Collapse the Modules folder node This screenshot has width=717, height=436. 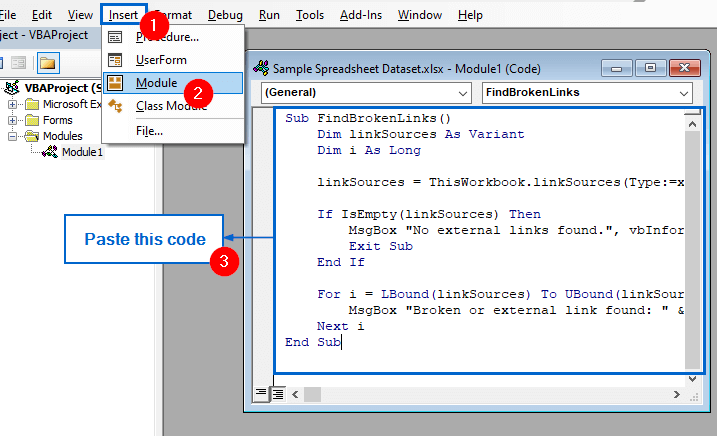[x=13, y=136]
